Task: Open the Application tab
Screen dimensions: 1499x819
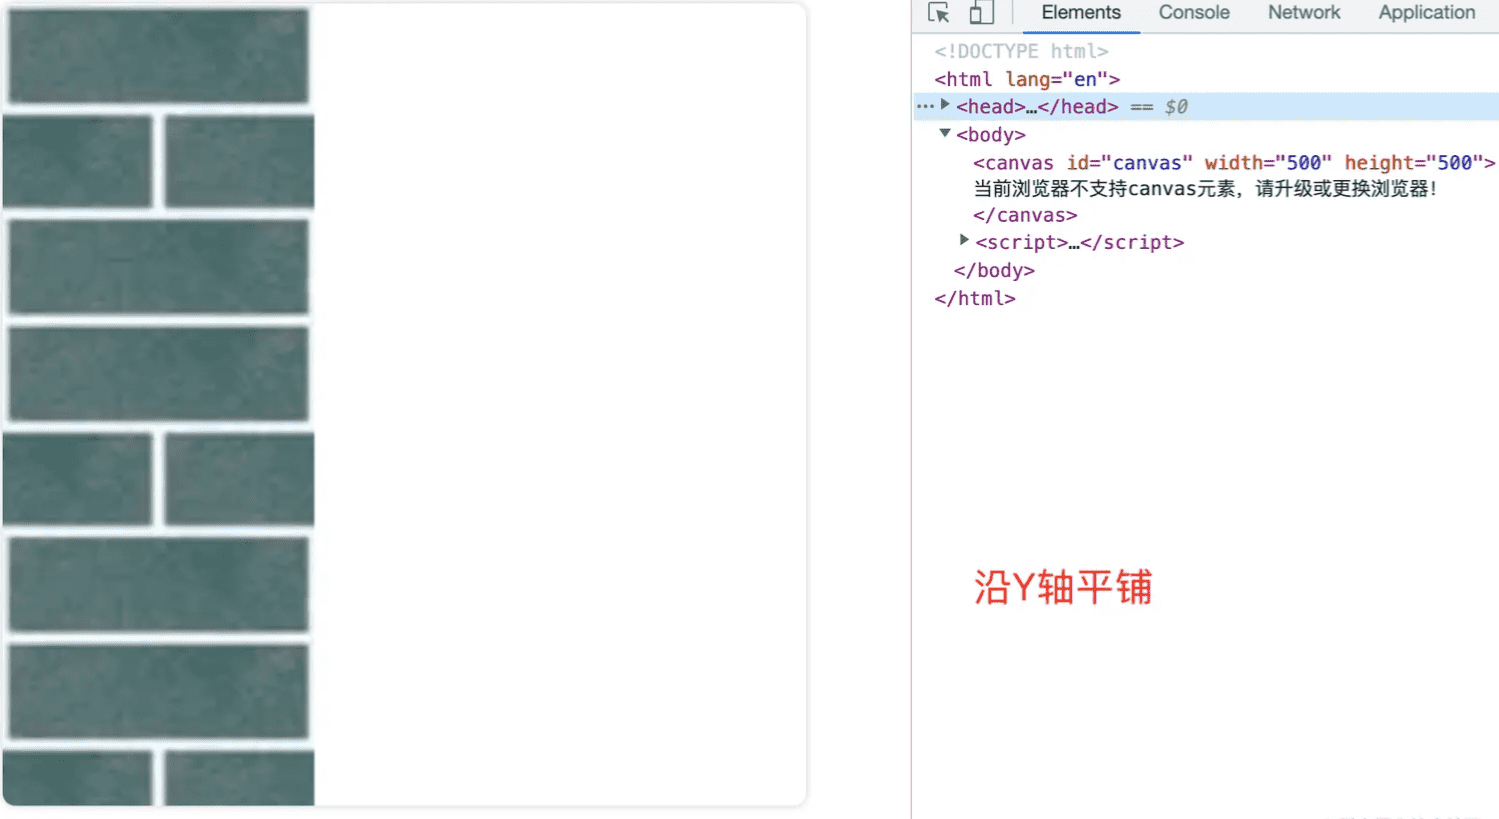Action: coord(1427,13)
